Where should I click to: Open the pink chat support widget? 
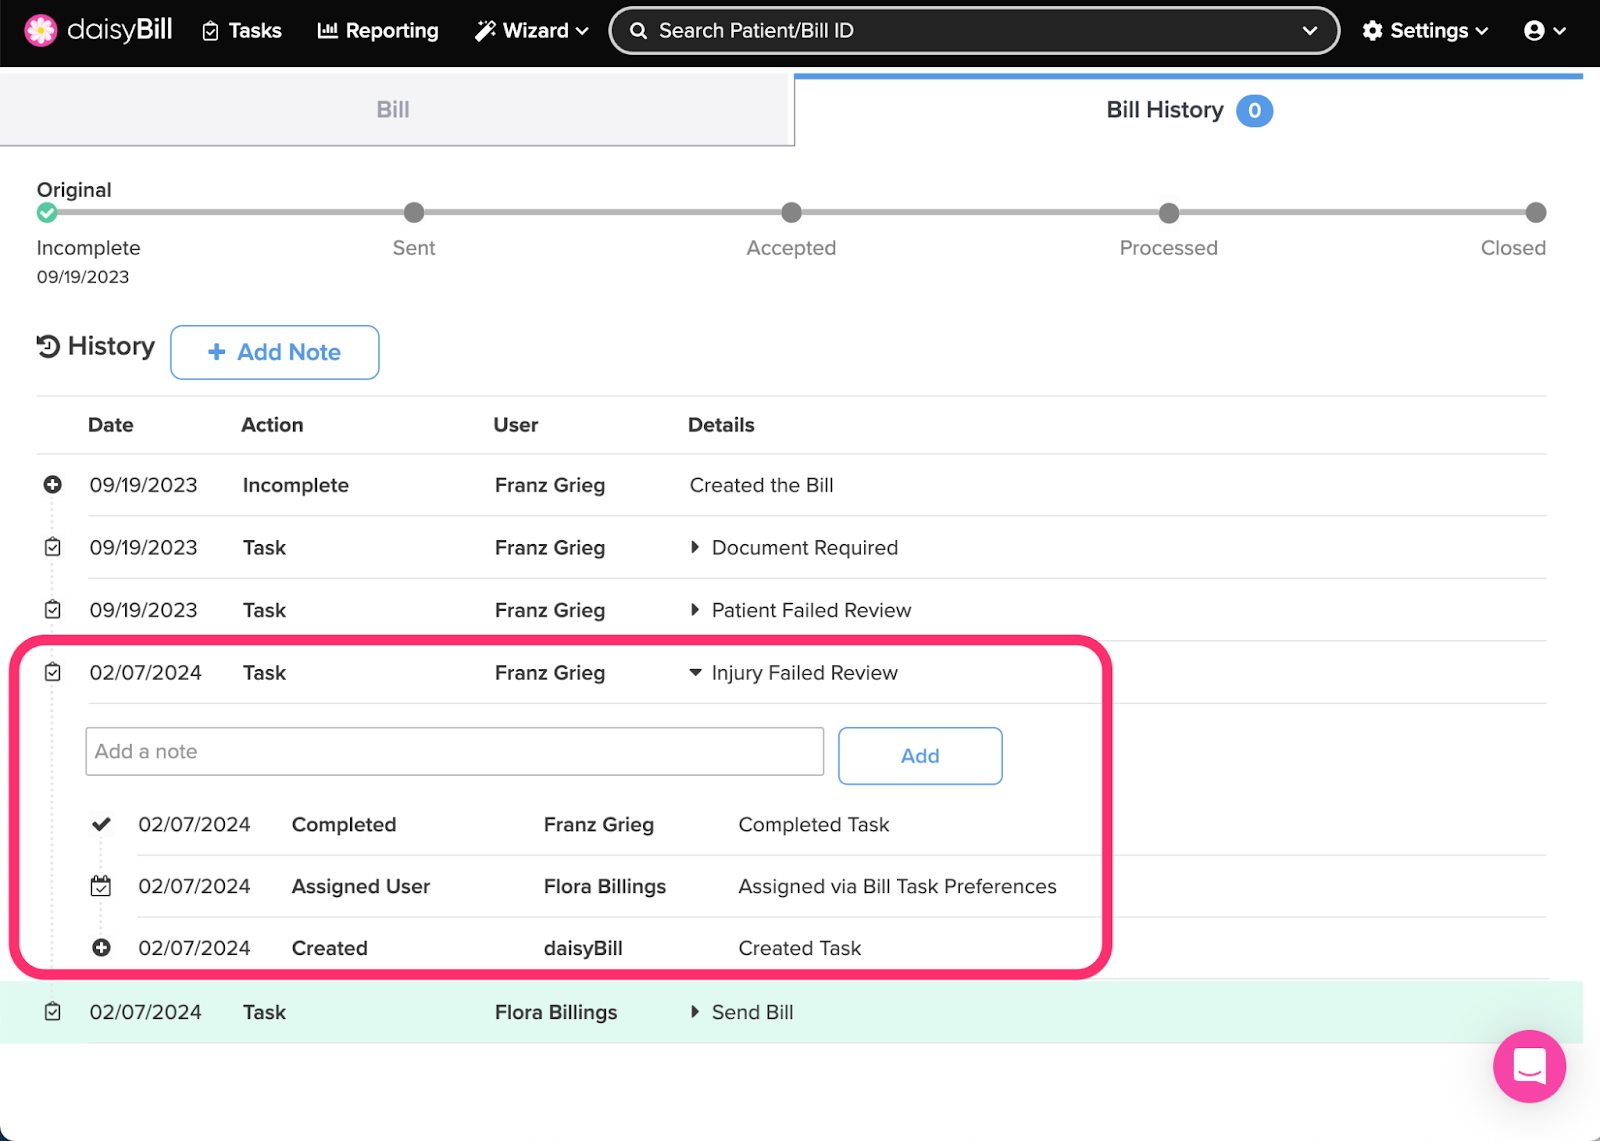1529,1066
